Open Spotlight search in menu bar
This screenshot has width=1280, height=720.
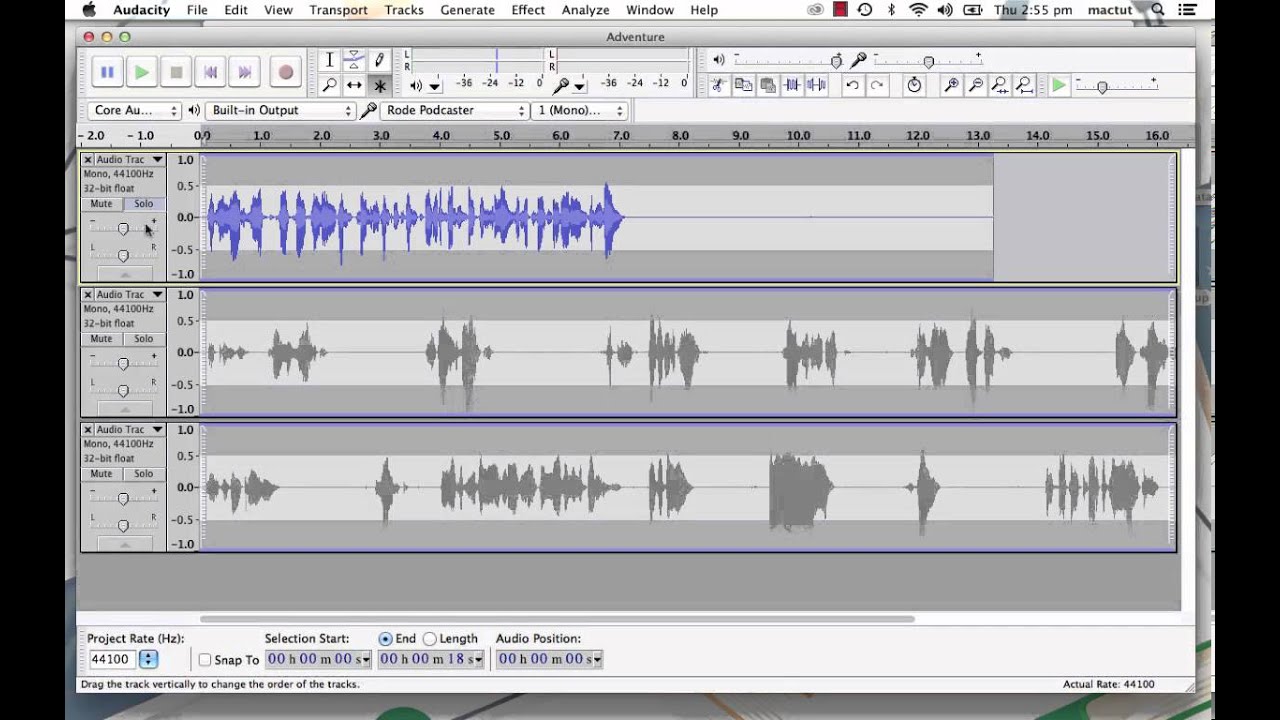point(1158,10)
